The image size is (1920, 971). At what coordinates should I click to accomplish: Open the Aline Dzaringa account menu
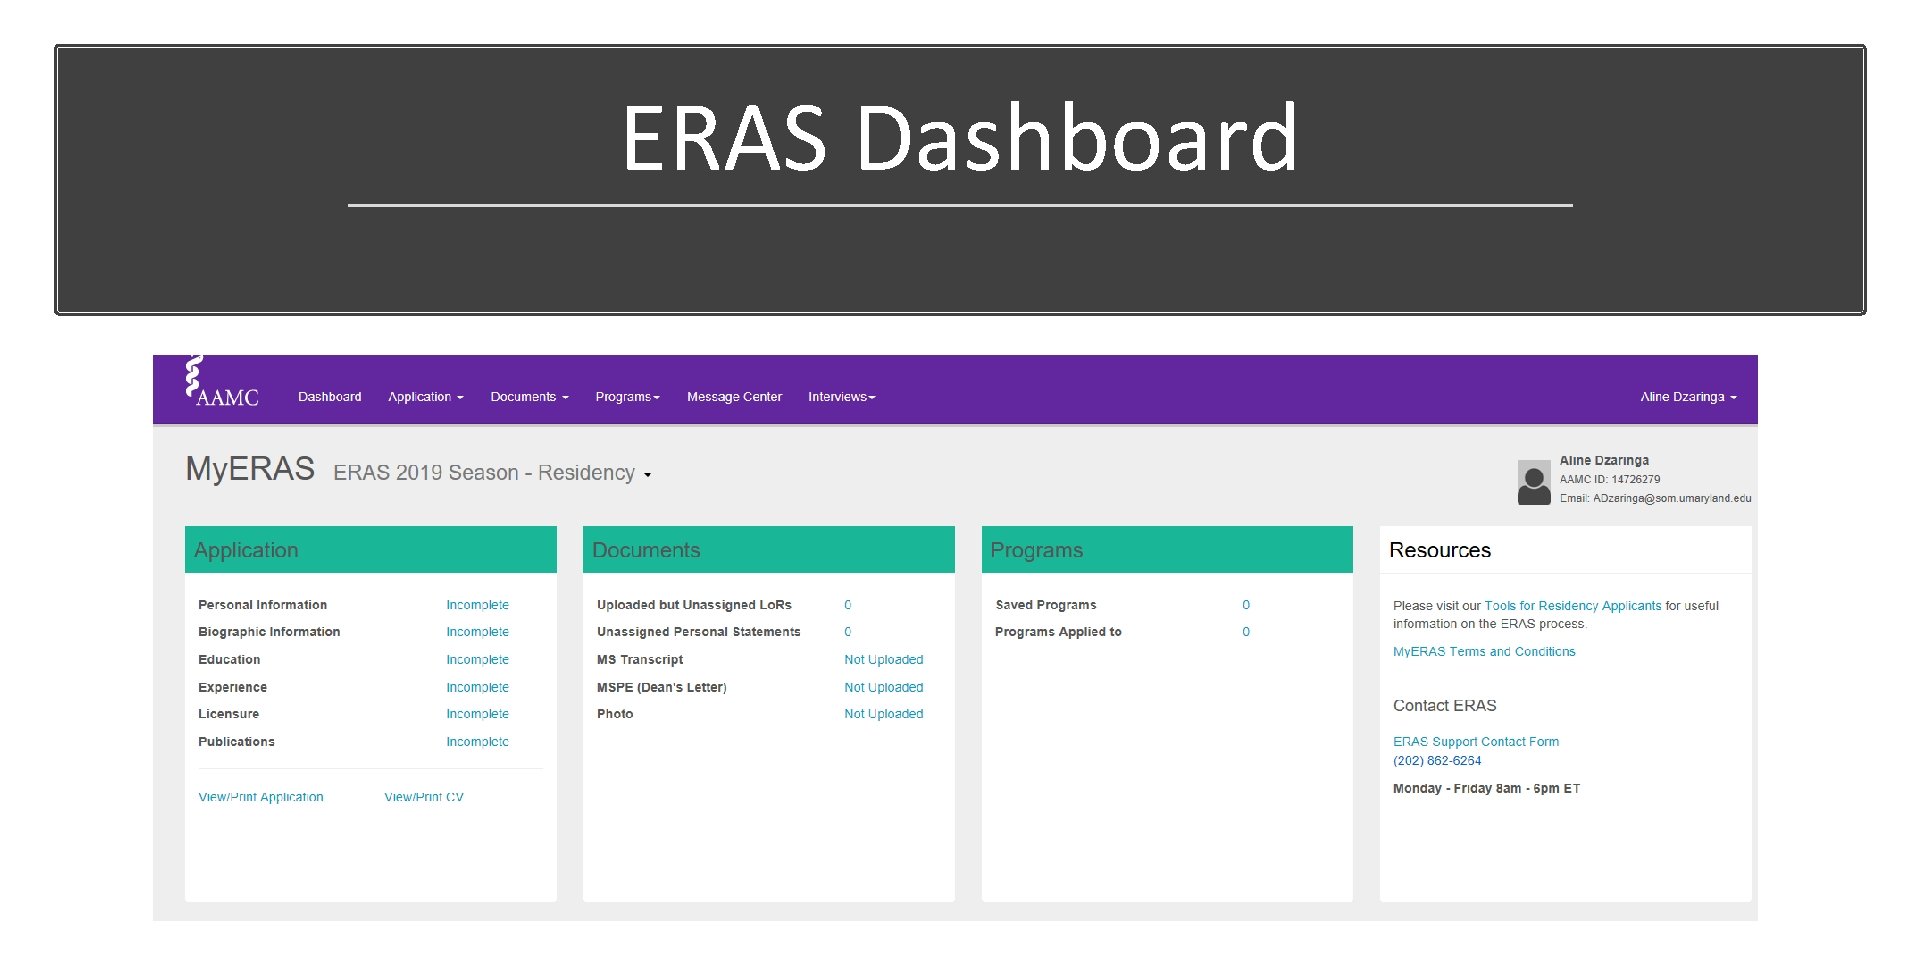[1687, 396]
